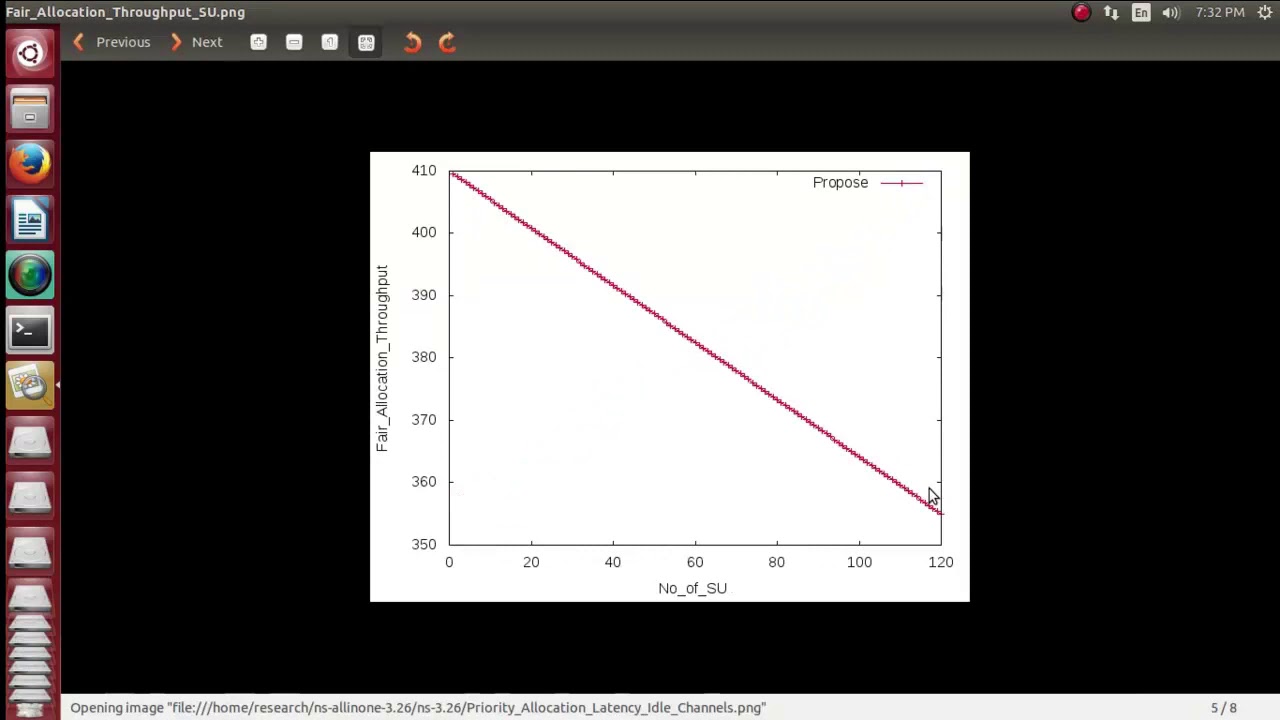Click the Fair_Allocation_Throughput_SU.png window title

[125, 12]
